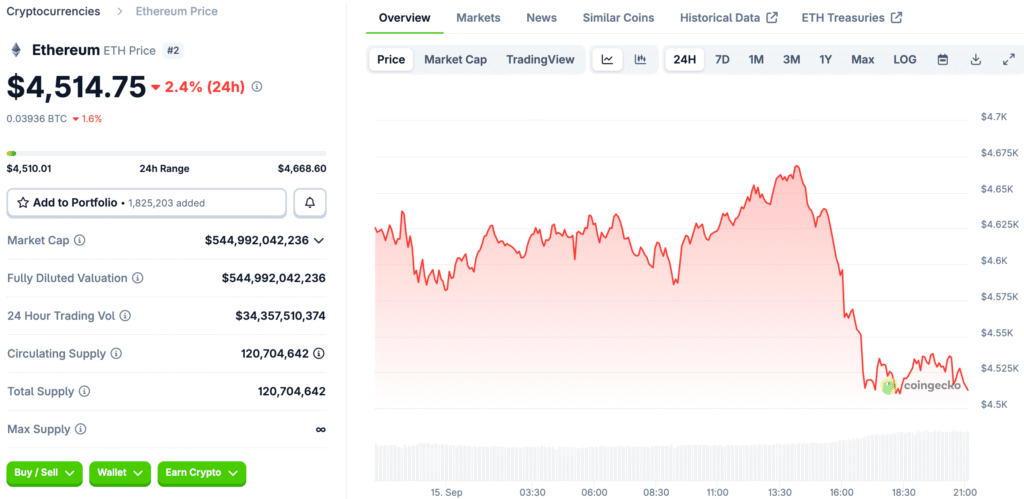The height and width of the screenshot is (499, 1024).
Task: Click the Max Supply infinity value
Action: click(x=321, y=429)
